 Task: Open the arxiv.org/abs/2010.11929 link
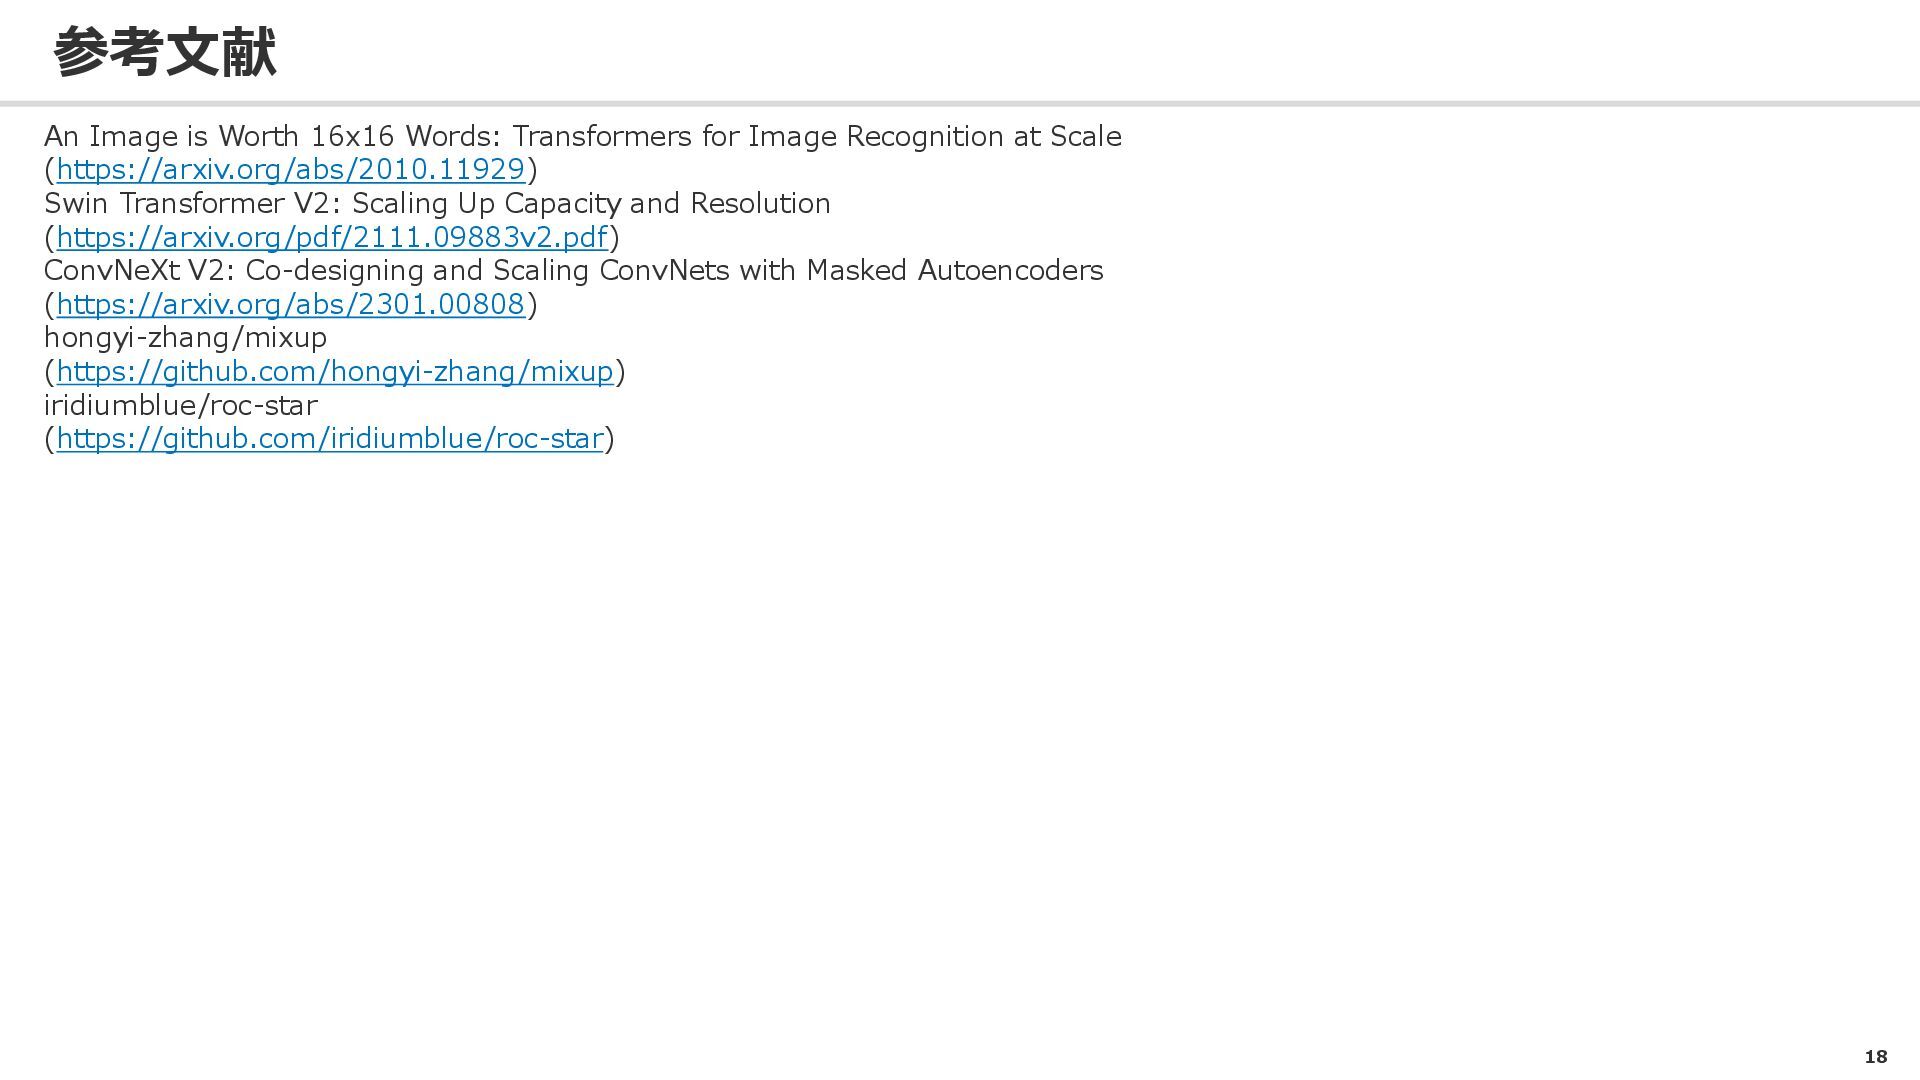(290, 169)
